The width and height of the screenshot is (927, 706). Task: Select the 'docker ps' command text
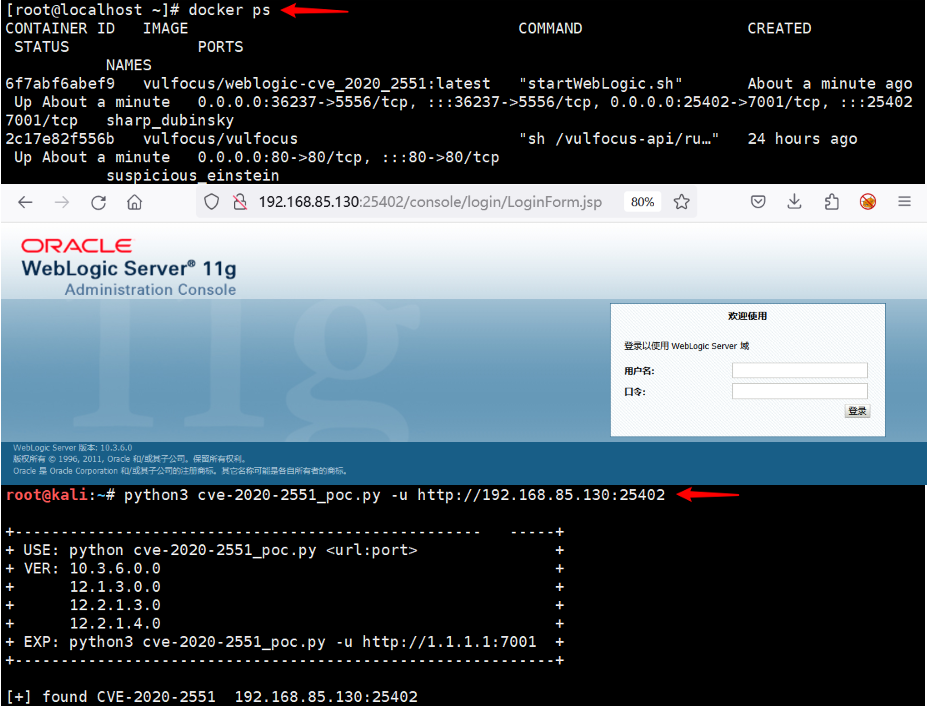click(x=229, y=10)
